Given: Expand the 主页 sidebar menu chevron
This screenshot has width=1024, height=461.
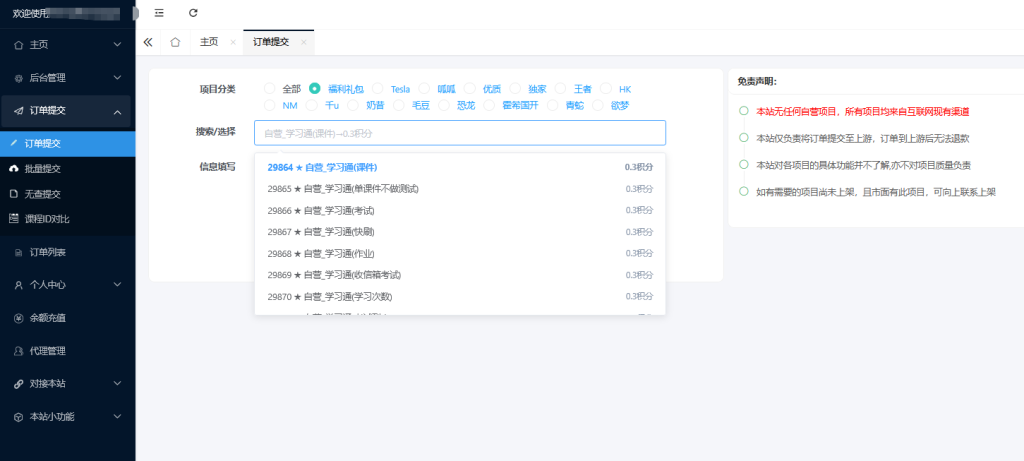Looking at the screenshot, I should pos(118,44).
